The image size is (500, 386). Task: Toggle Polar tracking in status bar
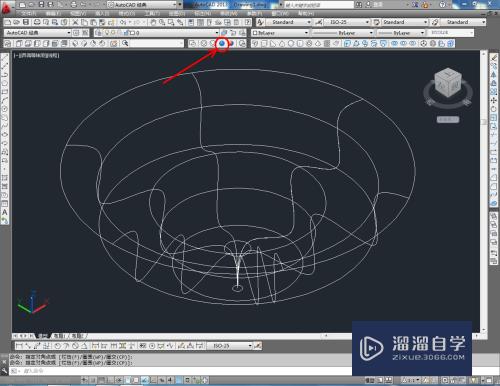(x=119, y=380)
